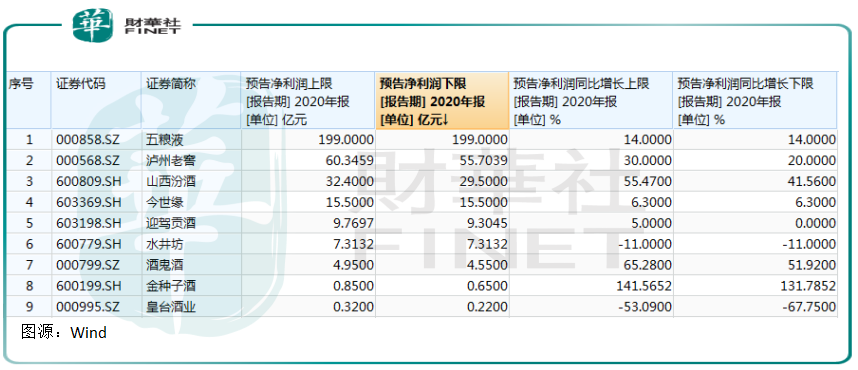Click the 金种子酒 name cell

point(191,287)
